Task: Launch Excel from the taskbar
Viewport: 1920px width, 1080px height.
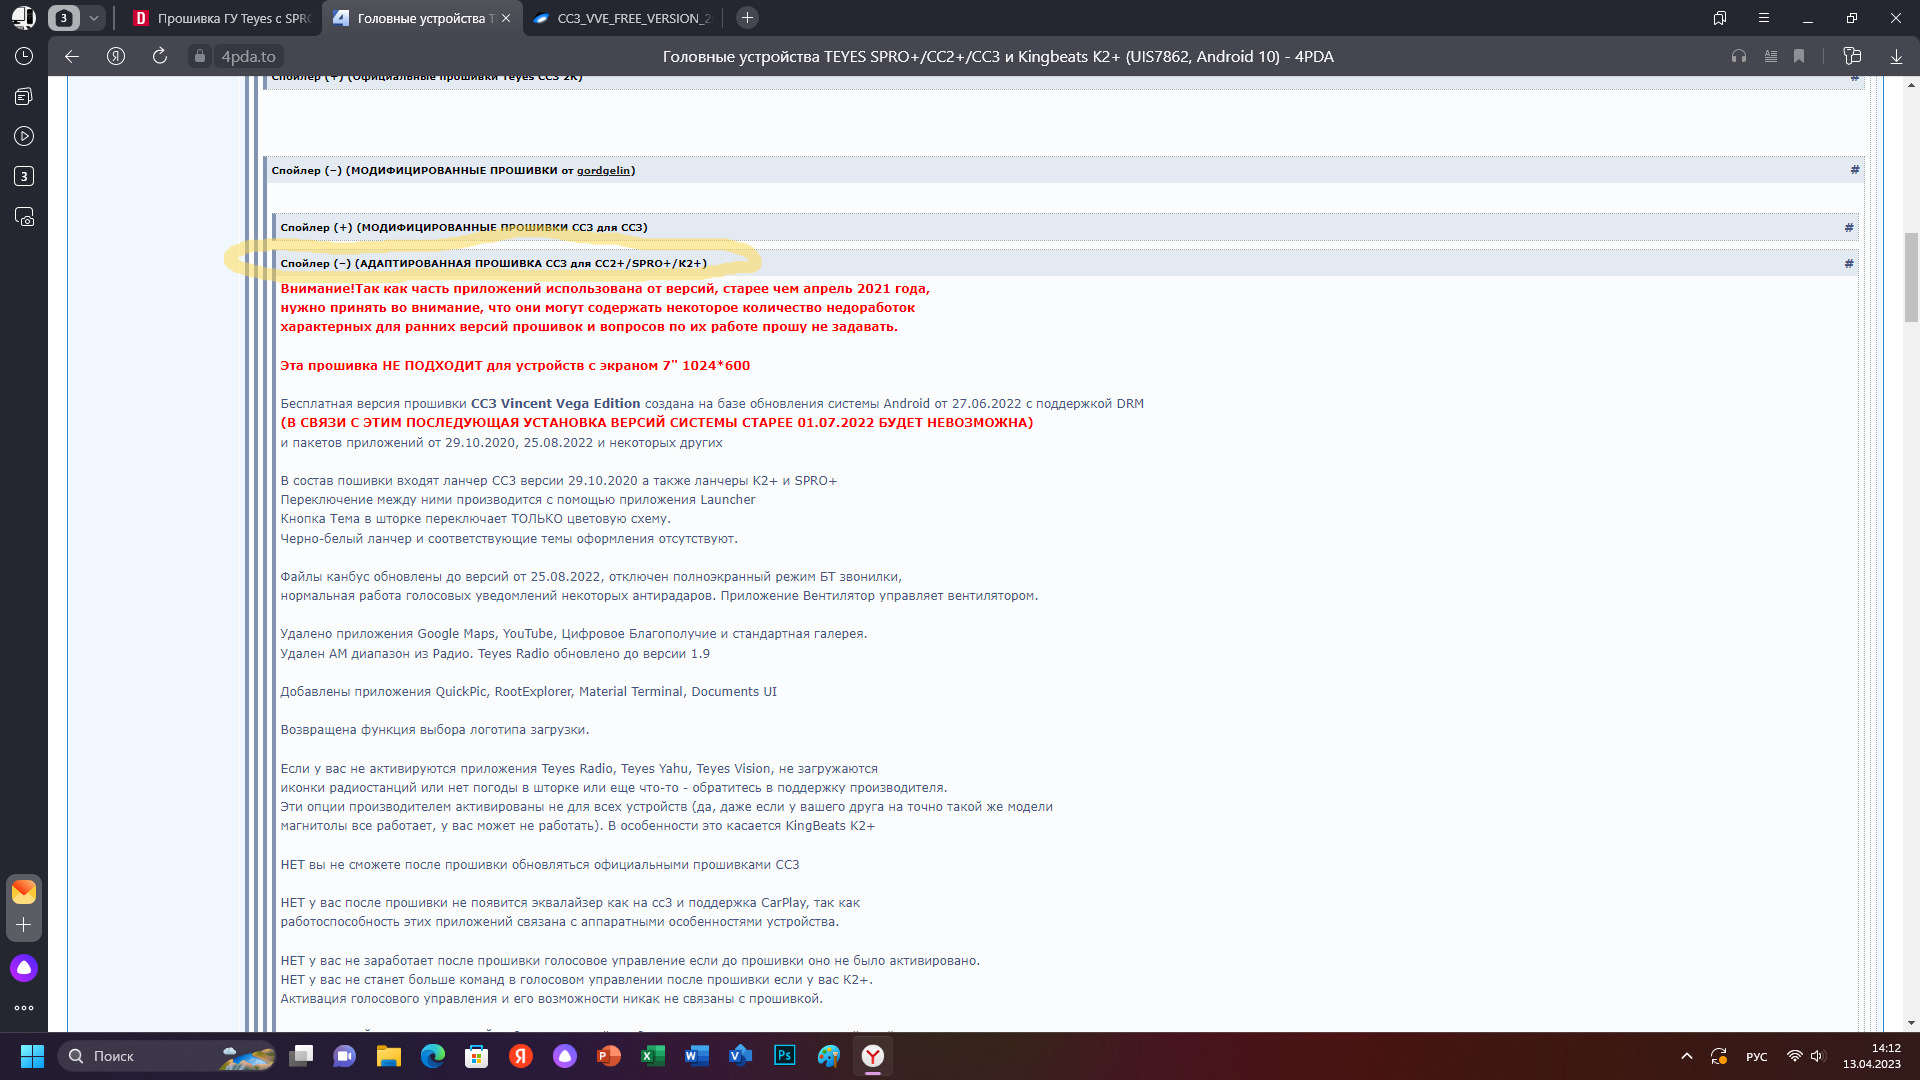Action: click(653, 1056)
